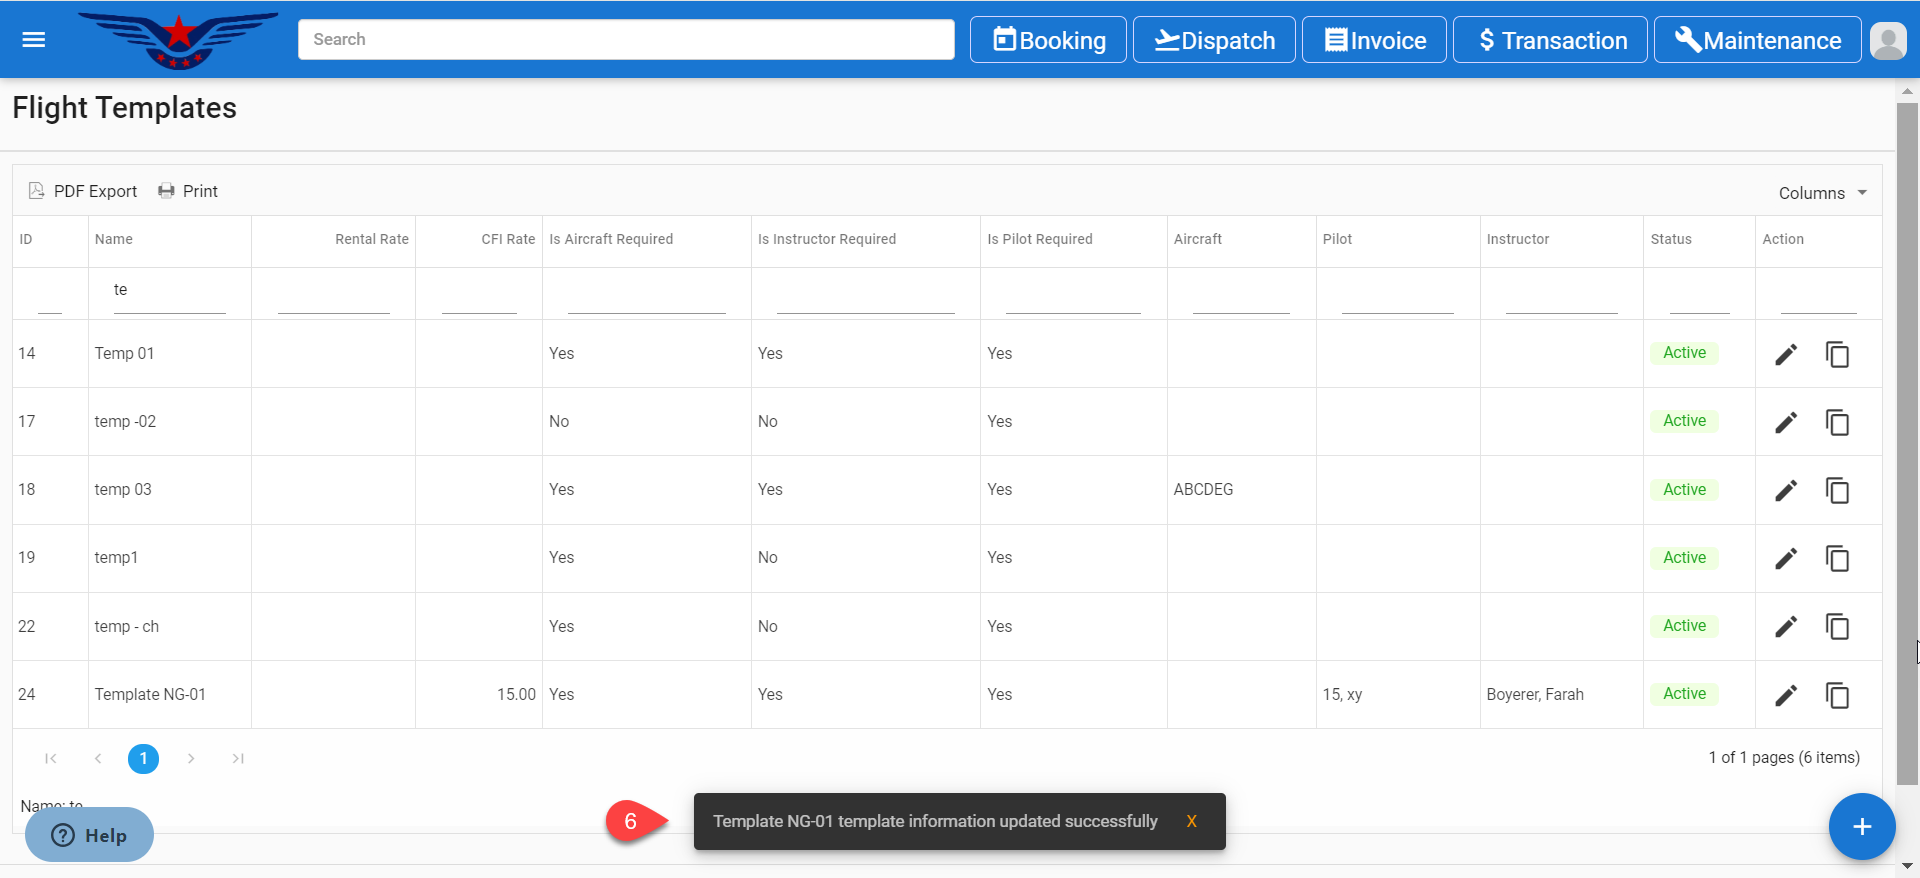Copy the temp - ch template
The height and width of the screenshot is (878, 1920).
tap(1837, 627)
